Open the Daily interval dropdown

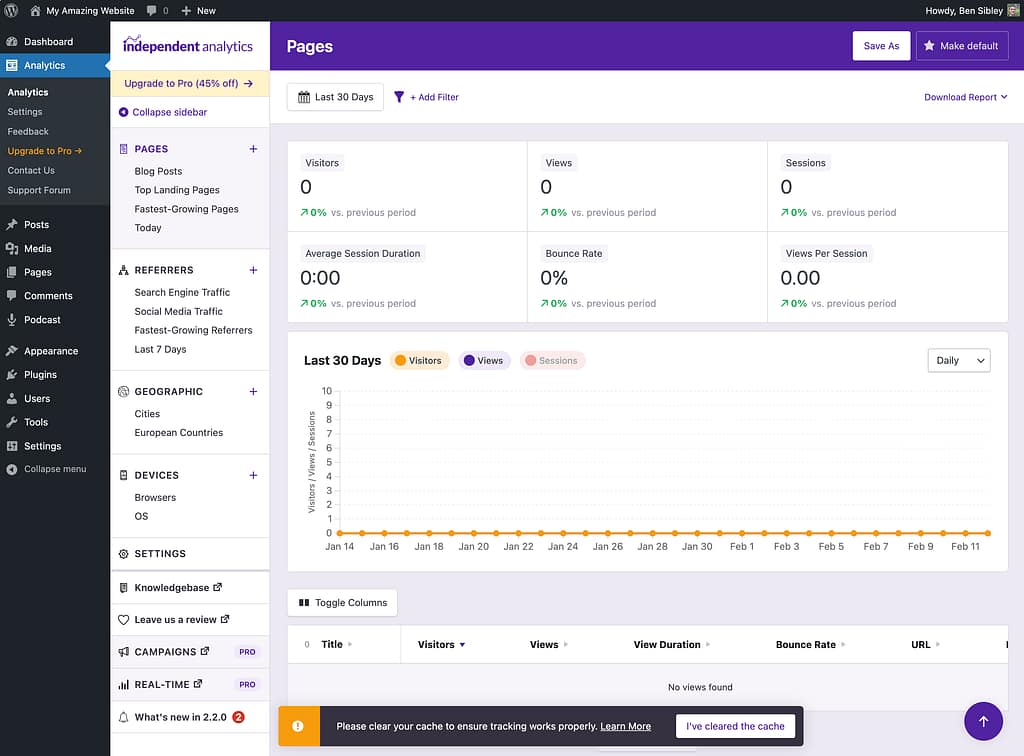pyautogui.click(x=958, y=361)
